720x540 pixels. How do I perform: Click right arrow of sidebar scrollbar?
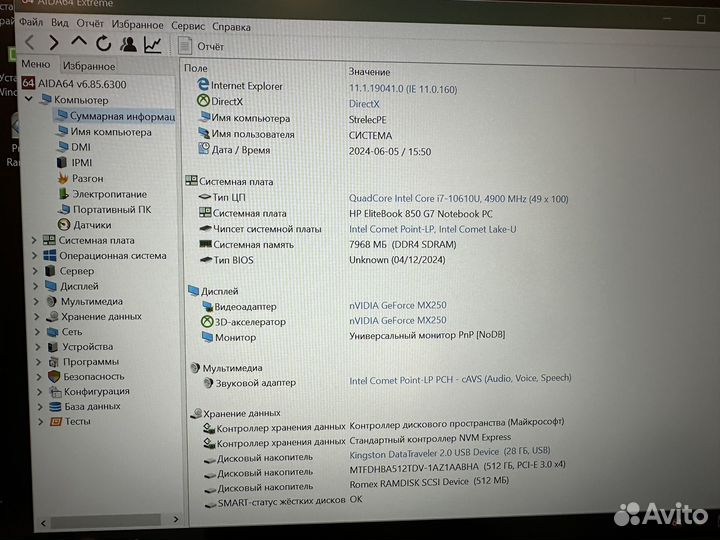coord(176,519)
